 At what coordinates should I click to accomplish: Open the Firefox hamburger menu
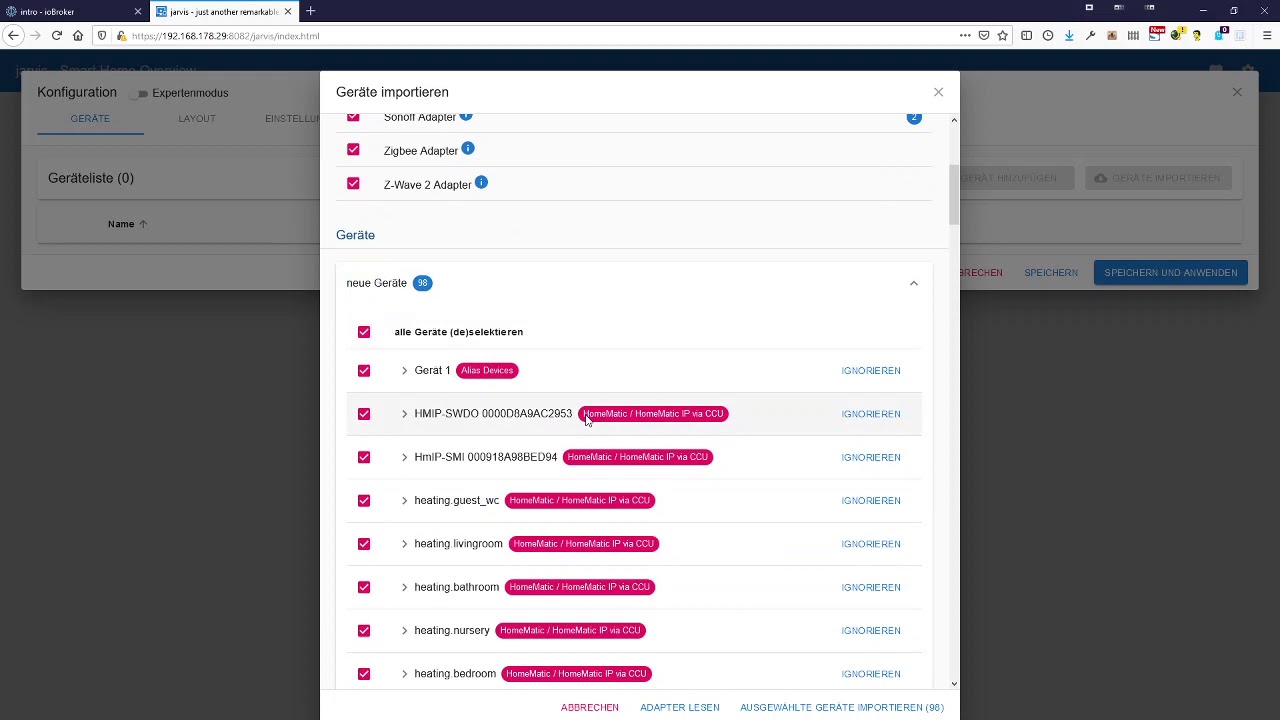point(1266,36)
